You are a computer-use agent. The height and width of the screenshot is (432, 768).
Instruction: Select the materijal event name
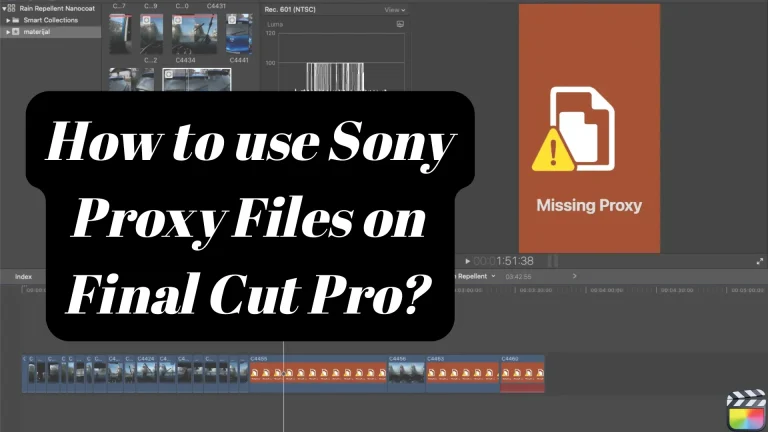(37, 32)
